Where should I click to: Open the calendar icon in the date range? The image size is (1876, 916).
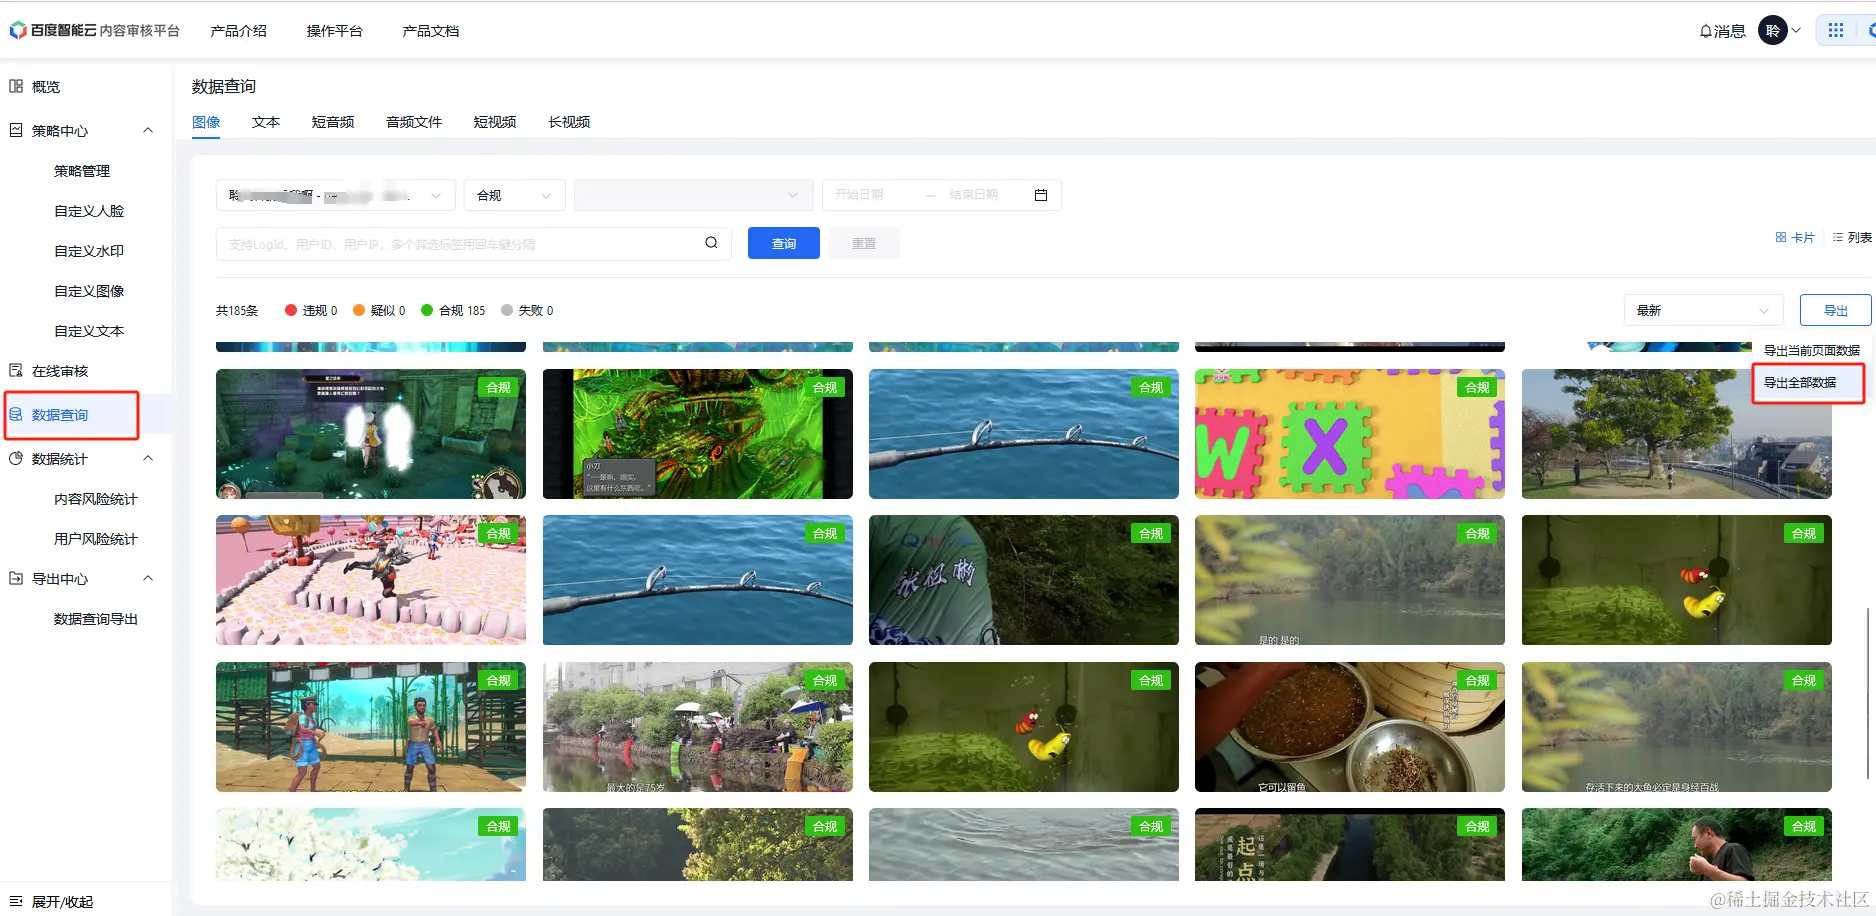click(x=1041, y=195)
